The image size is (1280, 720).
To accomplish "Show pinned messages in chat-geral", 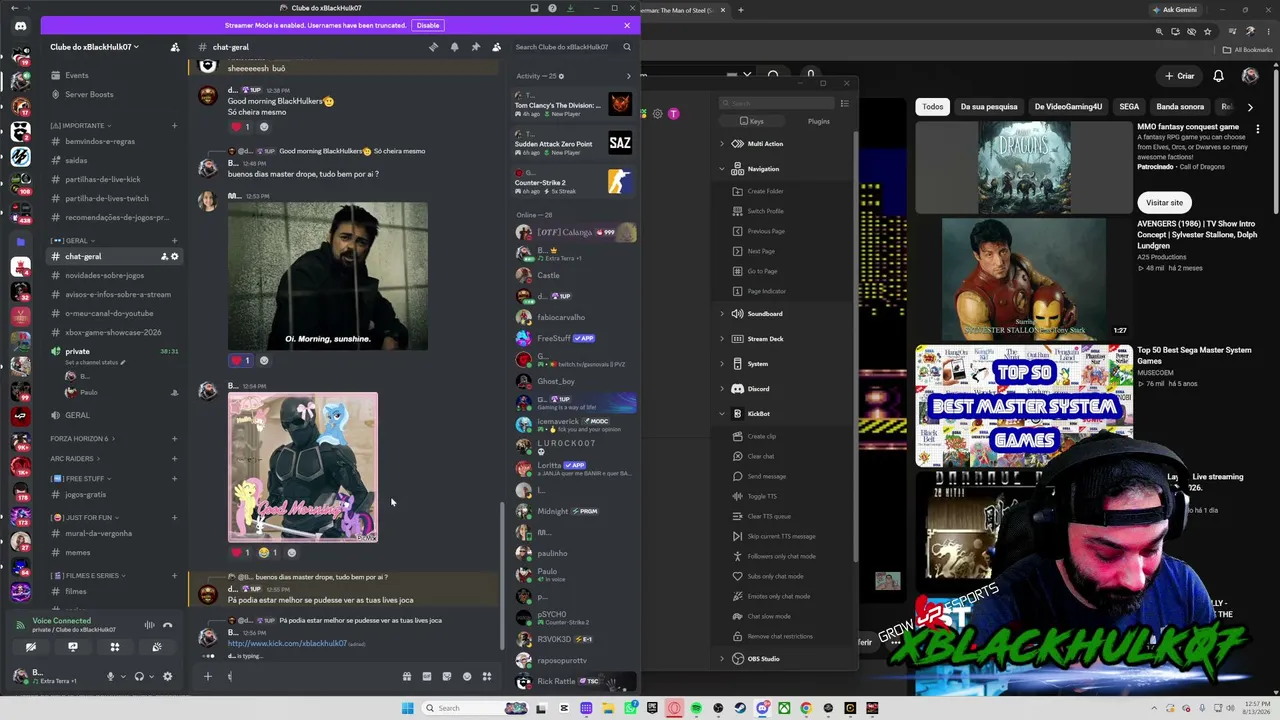I will coord(475,47).
